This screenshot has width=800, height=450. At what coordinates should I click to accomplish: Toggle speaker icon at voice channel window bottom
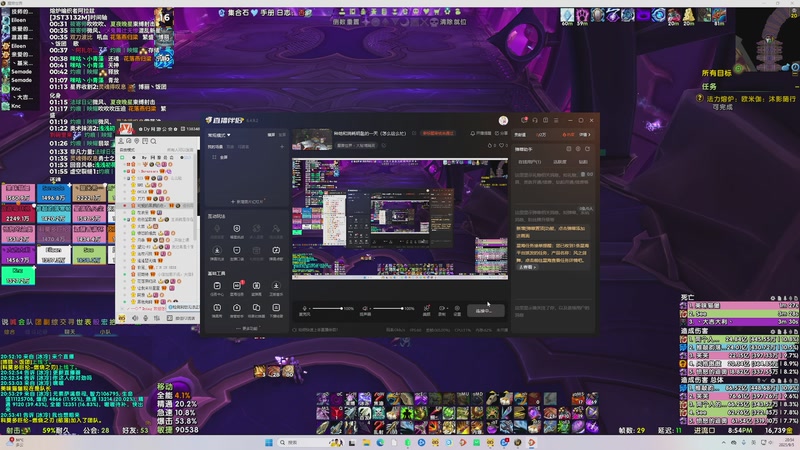(135, 318)
